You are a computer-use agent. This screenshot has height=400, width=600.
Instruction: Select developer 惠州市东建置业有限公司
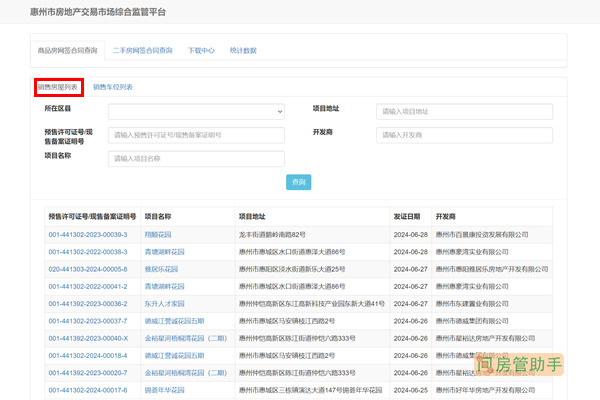[x=472, y=304]
